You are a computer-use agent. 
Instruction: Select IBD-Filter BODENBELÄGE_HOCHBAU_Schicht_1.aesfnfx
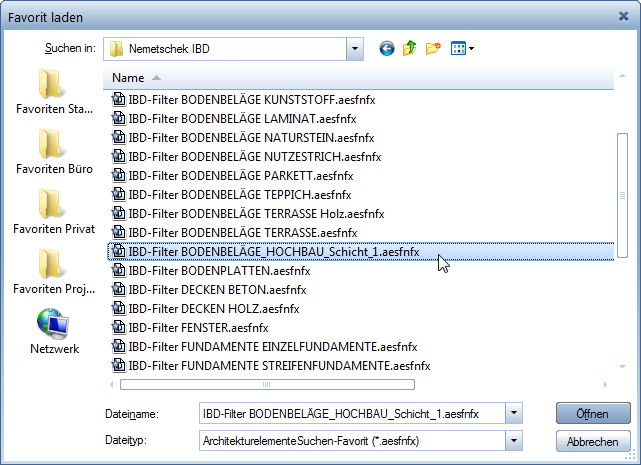tap(361, 252)
